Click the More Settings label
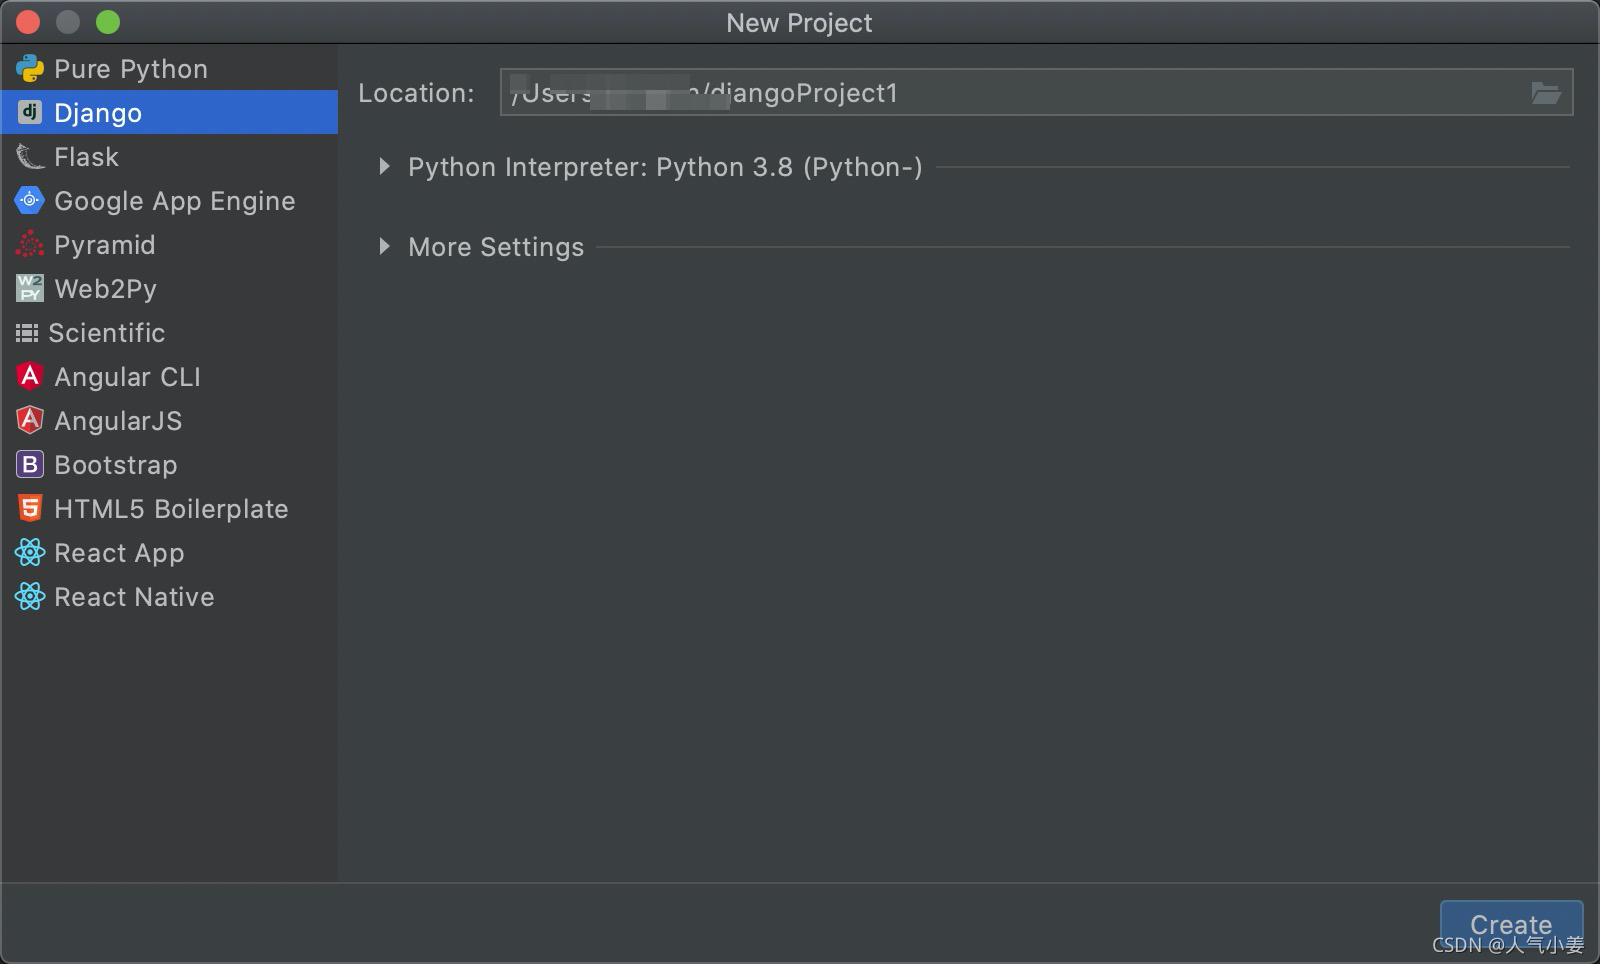Screen dimensions: 1600x964 coord(496,247)
